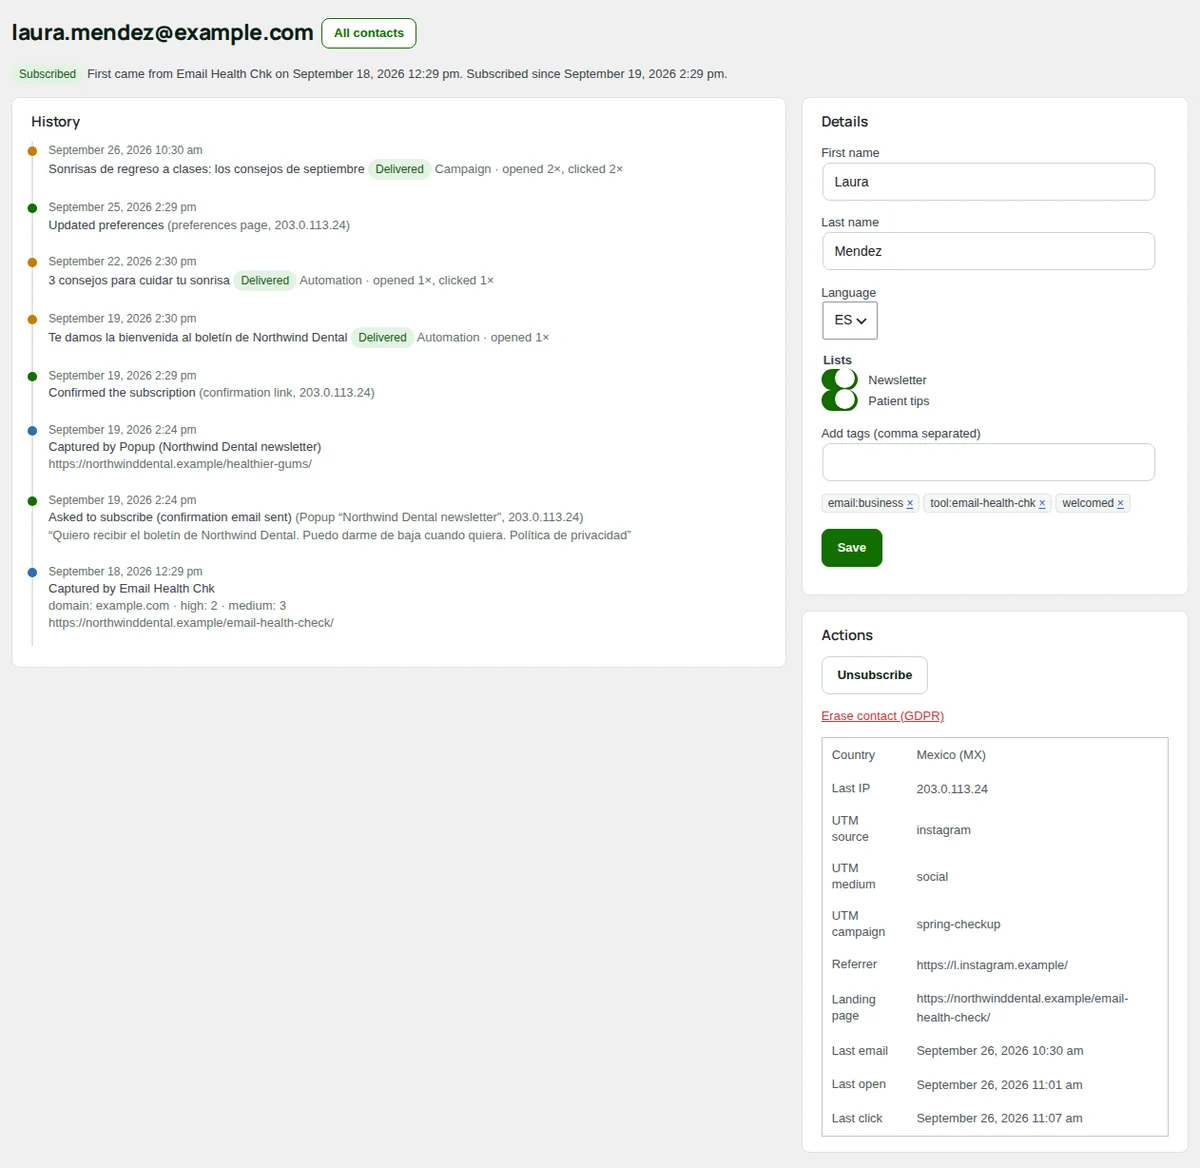Select the consent quote Quiero recibir el boletín
Image resolution: width=1200 pixels, height=1168 pixels.
tap(340, 535)
